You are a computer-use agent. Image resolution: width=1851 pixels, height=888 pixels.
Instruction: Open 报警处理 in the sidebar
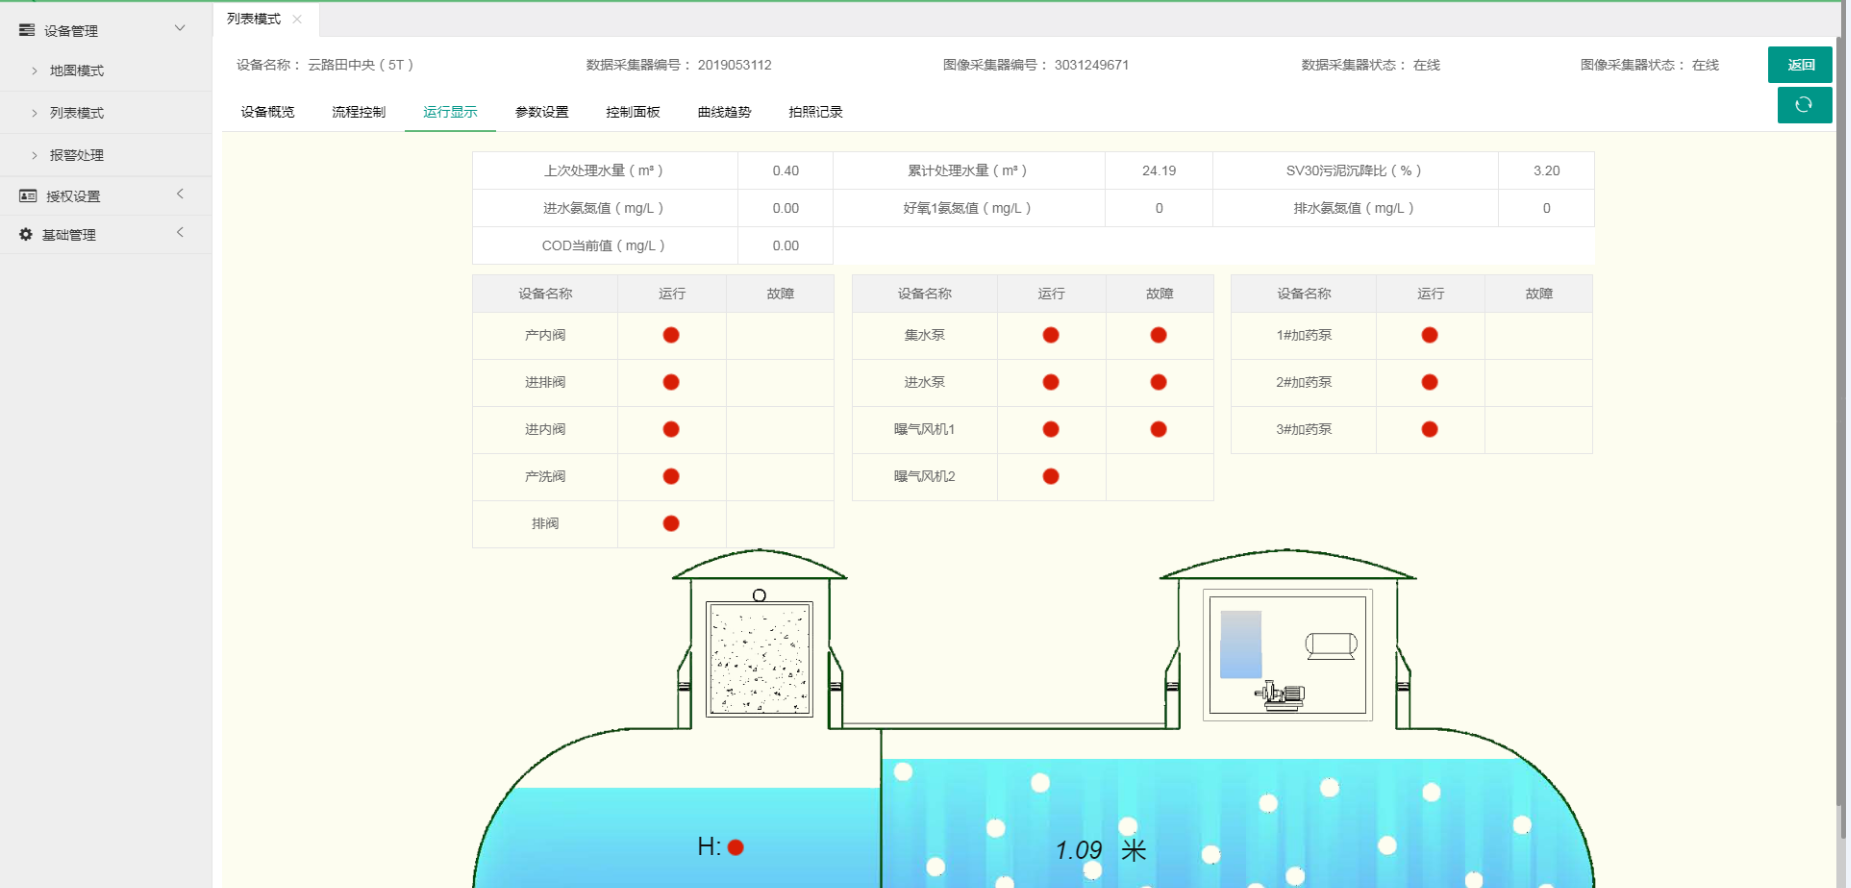[x=76, y=155]
